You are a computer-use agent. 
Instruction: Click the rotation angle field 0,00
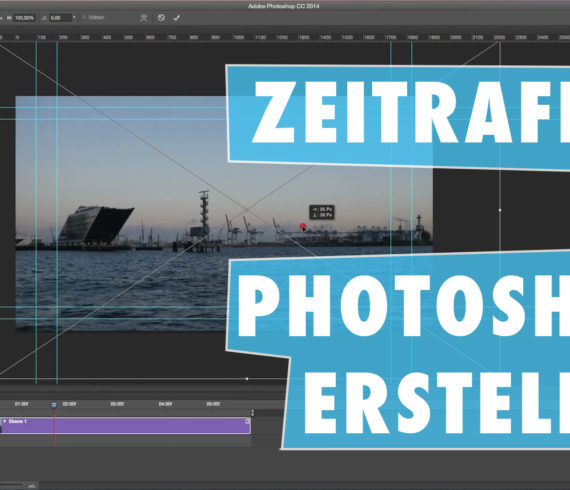point(60,17)
